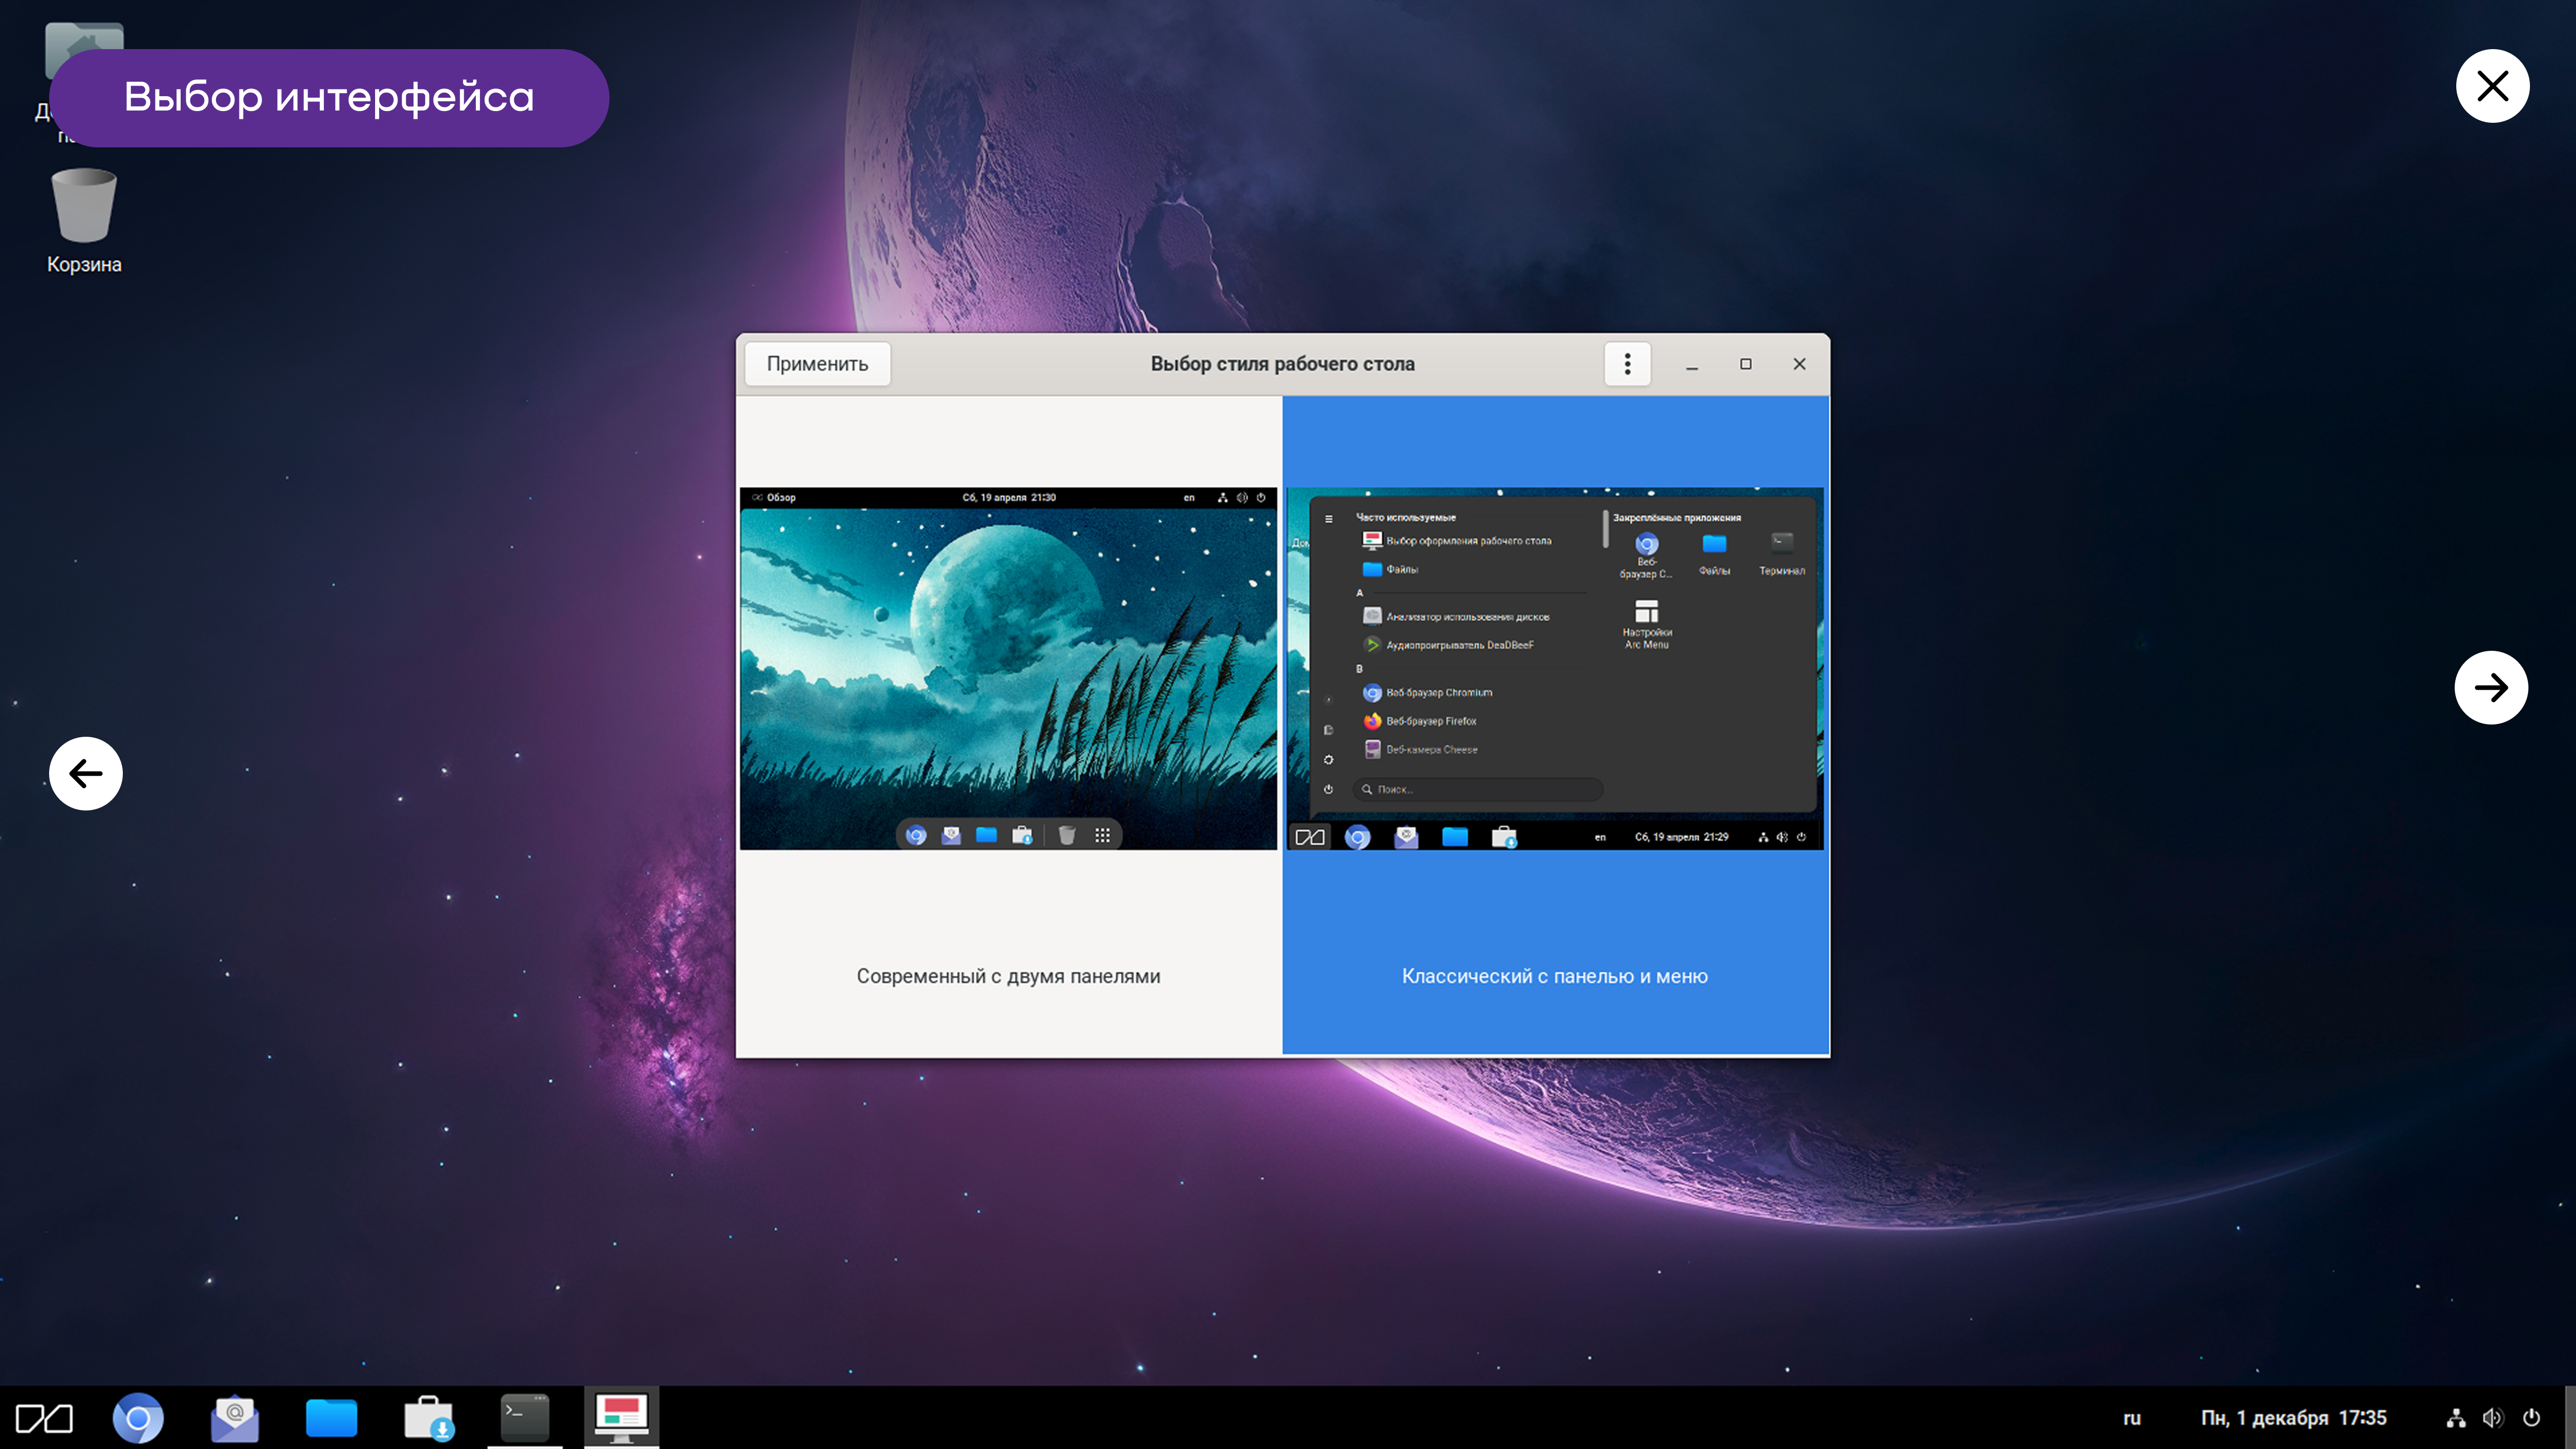Choose 'Классический с панелью и меню' label
Image resolution: width=2576 pixels, height=1449 pixels.
tap(1555, 976)
